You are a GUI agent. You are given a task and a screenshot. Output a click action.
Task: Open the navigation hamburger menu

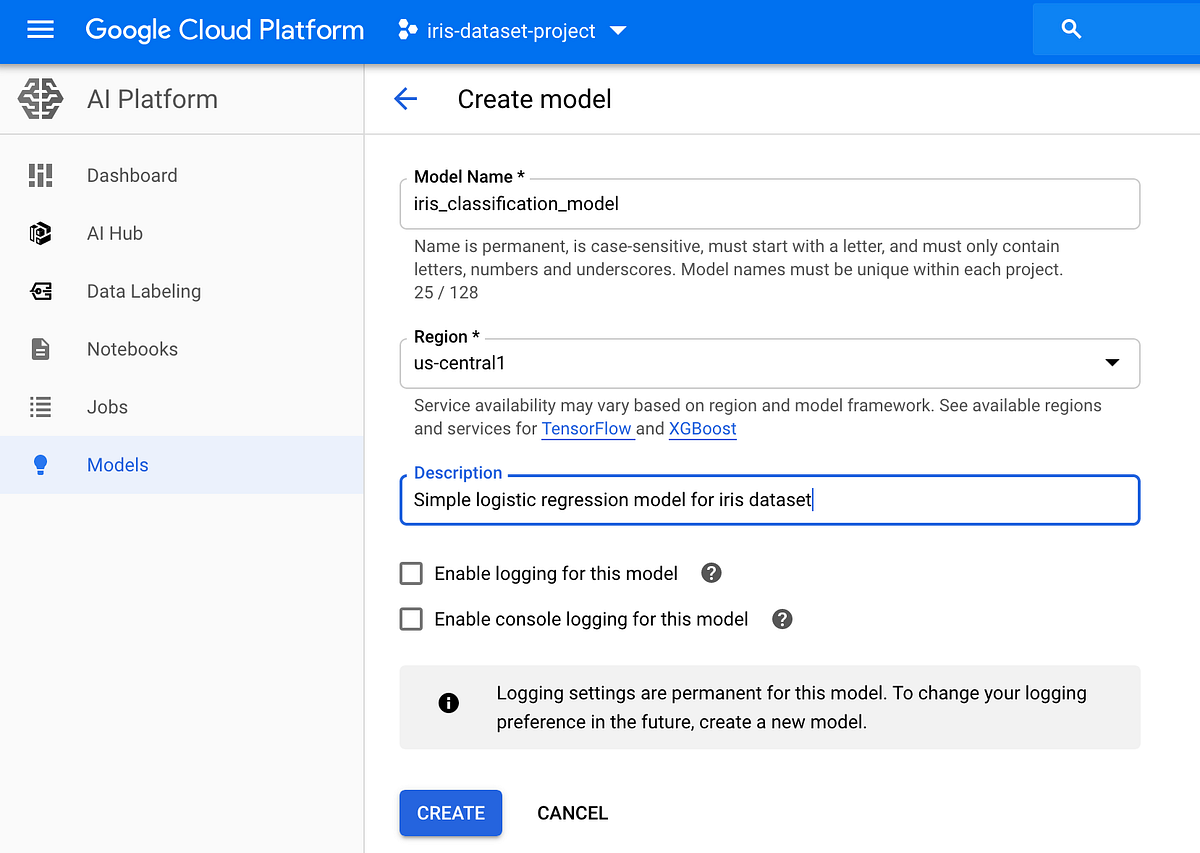tap(40, 29)
